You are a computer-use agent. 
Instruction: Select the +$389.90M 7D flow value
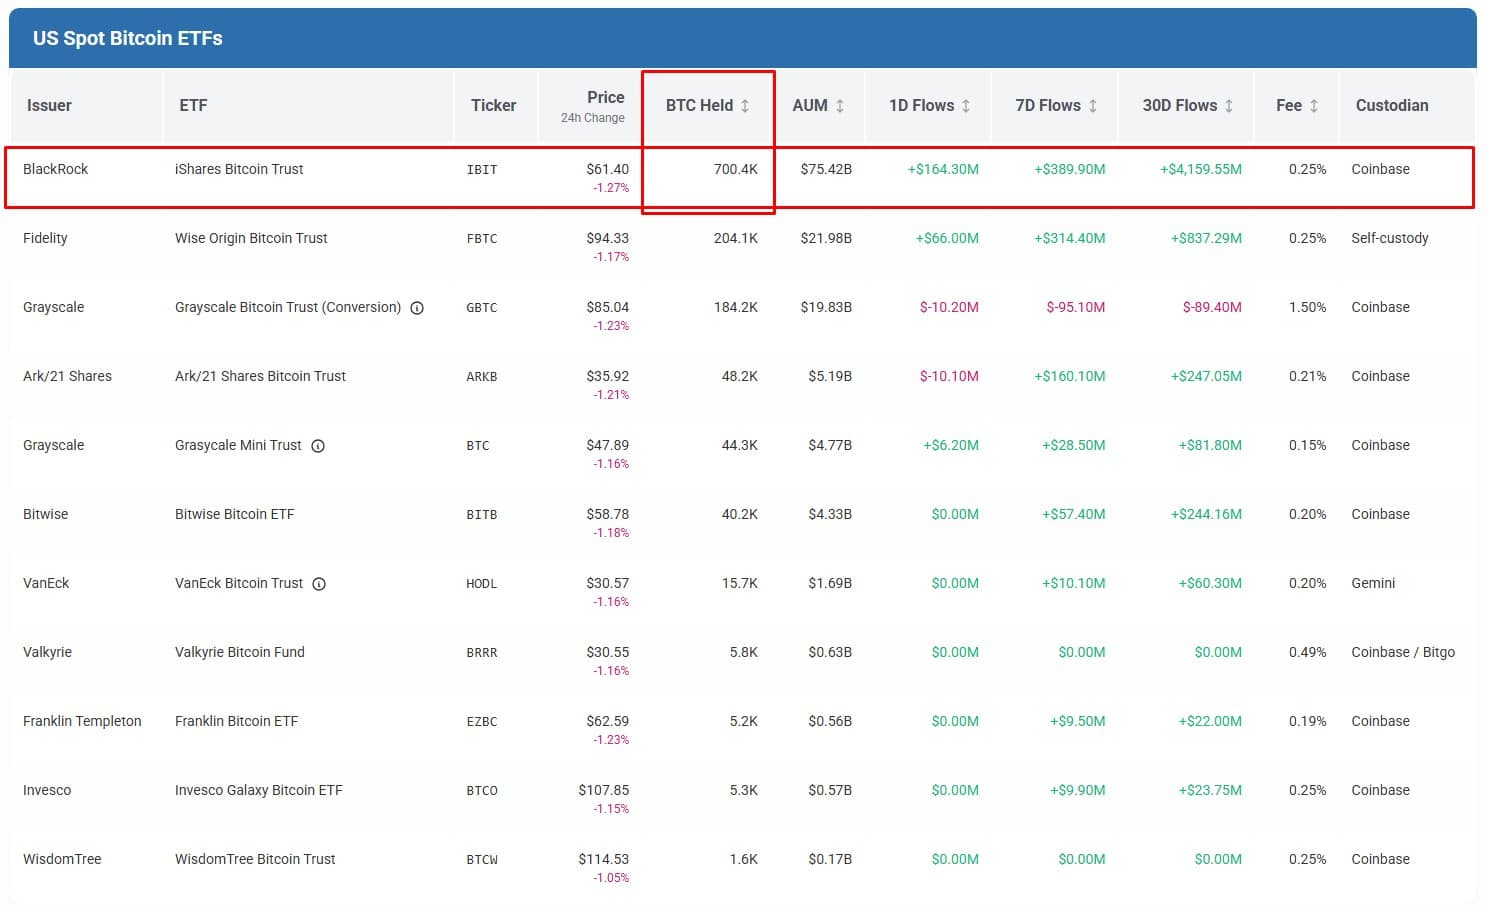[1070, 169]
